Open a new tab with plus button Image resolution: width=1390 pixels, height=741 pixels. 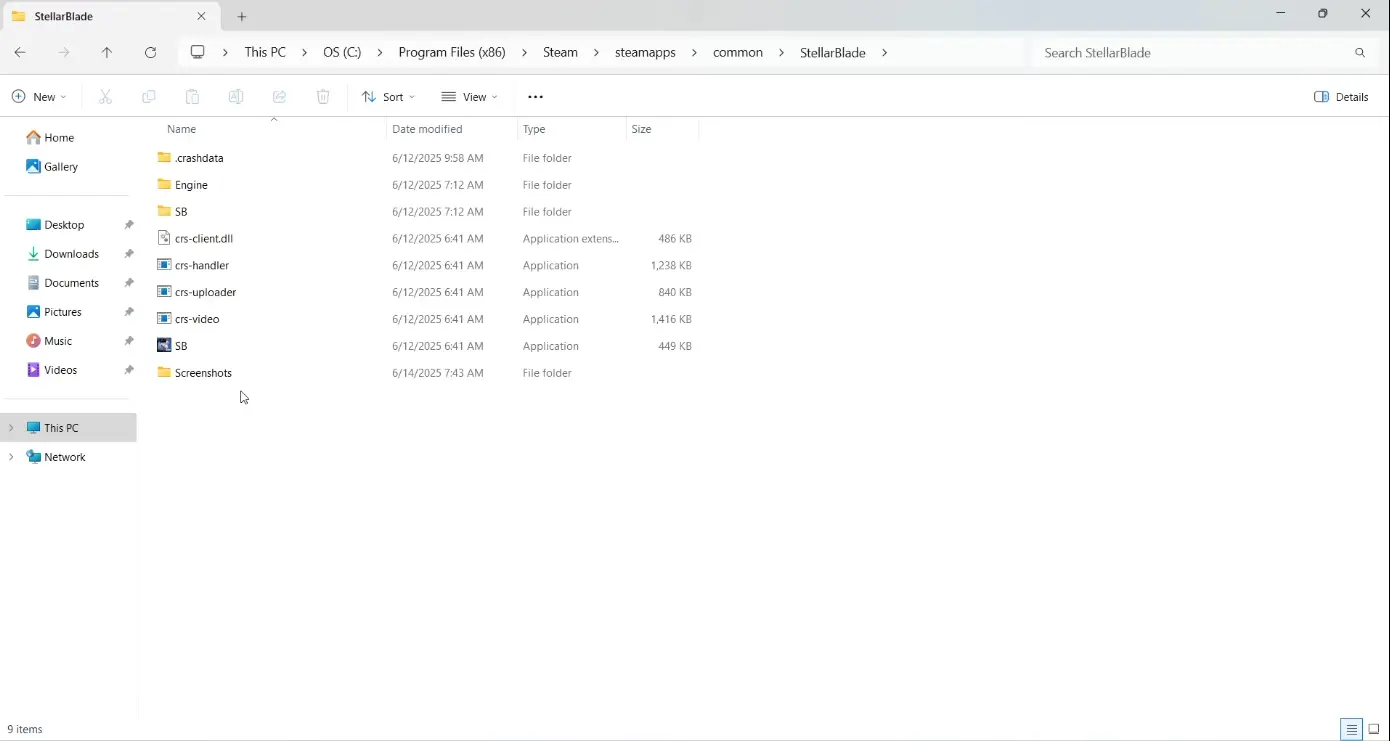242,16
